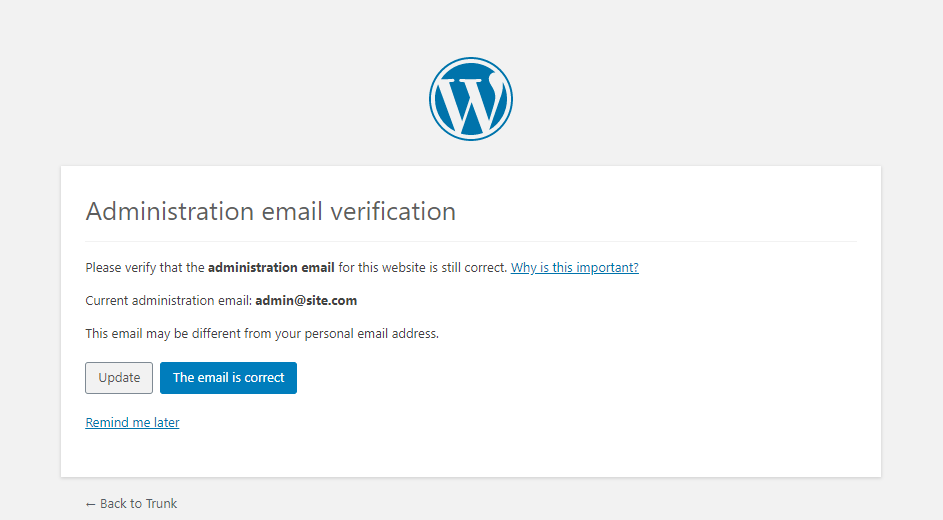Image resolution: width=943 pixels, height=520 pixels.
Task: Click the word "Trunk" in the back link
Action: point(160,504)
